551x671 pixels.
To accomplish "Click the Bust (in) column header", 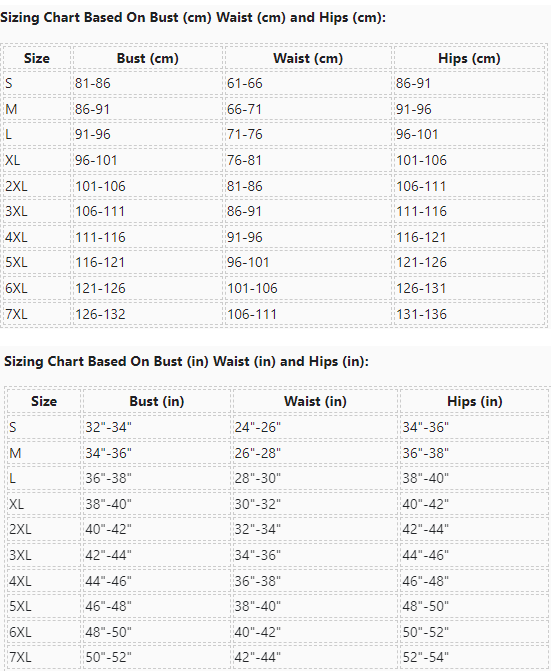I will [x=157, y=401].
